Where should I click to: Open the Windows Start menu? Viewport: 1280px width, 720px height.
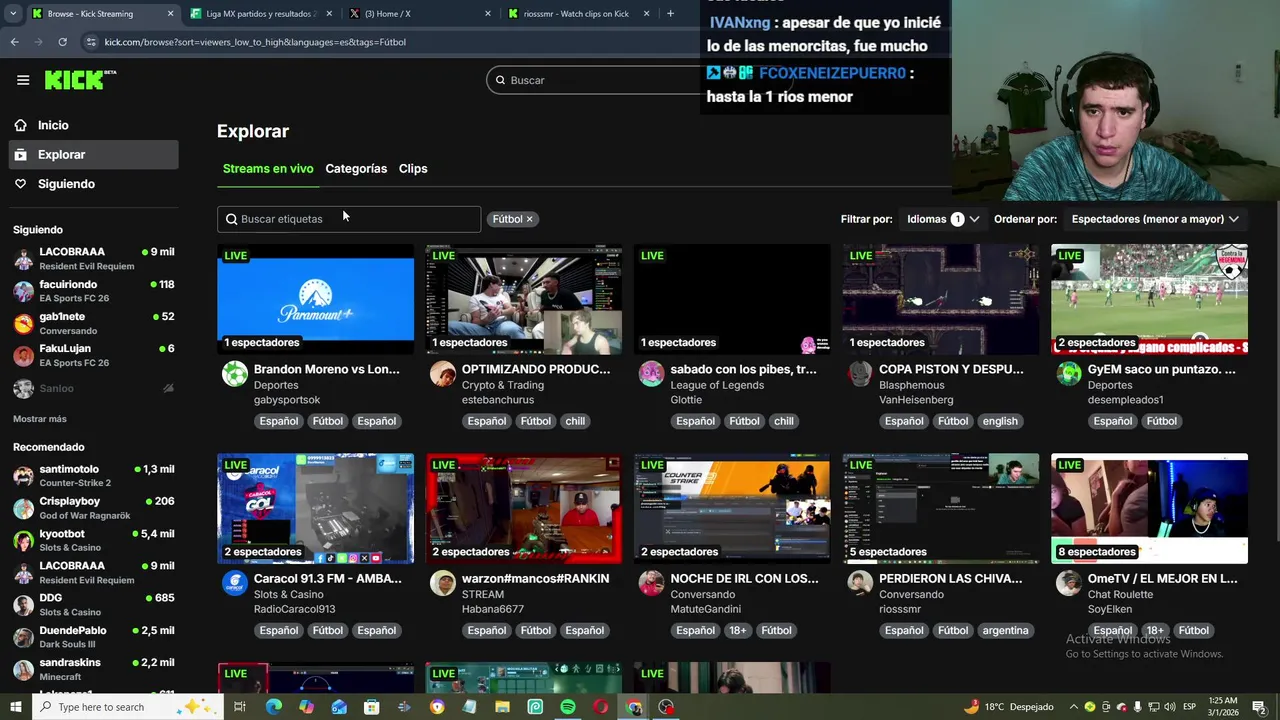click(x=15, y=707)
